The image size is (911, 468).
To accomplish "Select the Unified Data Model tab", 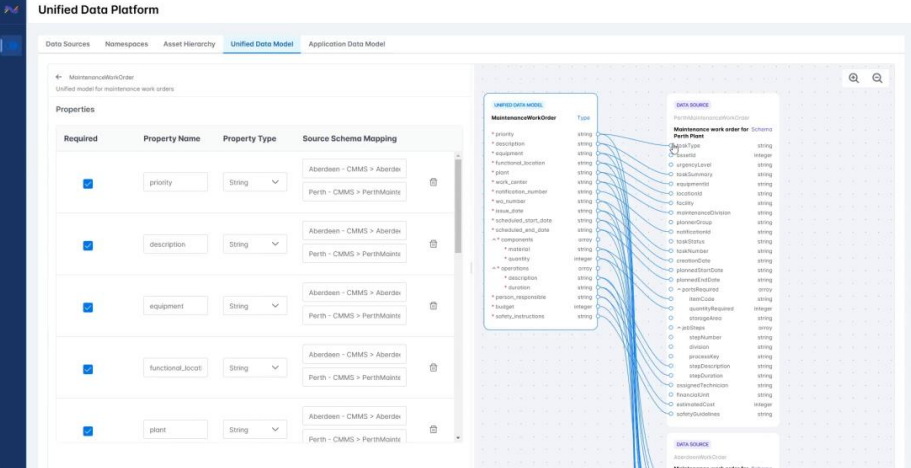I will tap(262, 44).
